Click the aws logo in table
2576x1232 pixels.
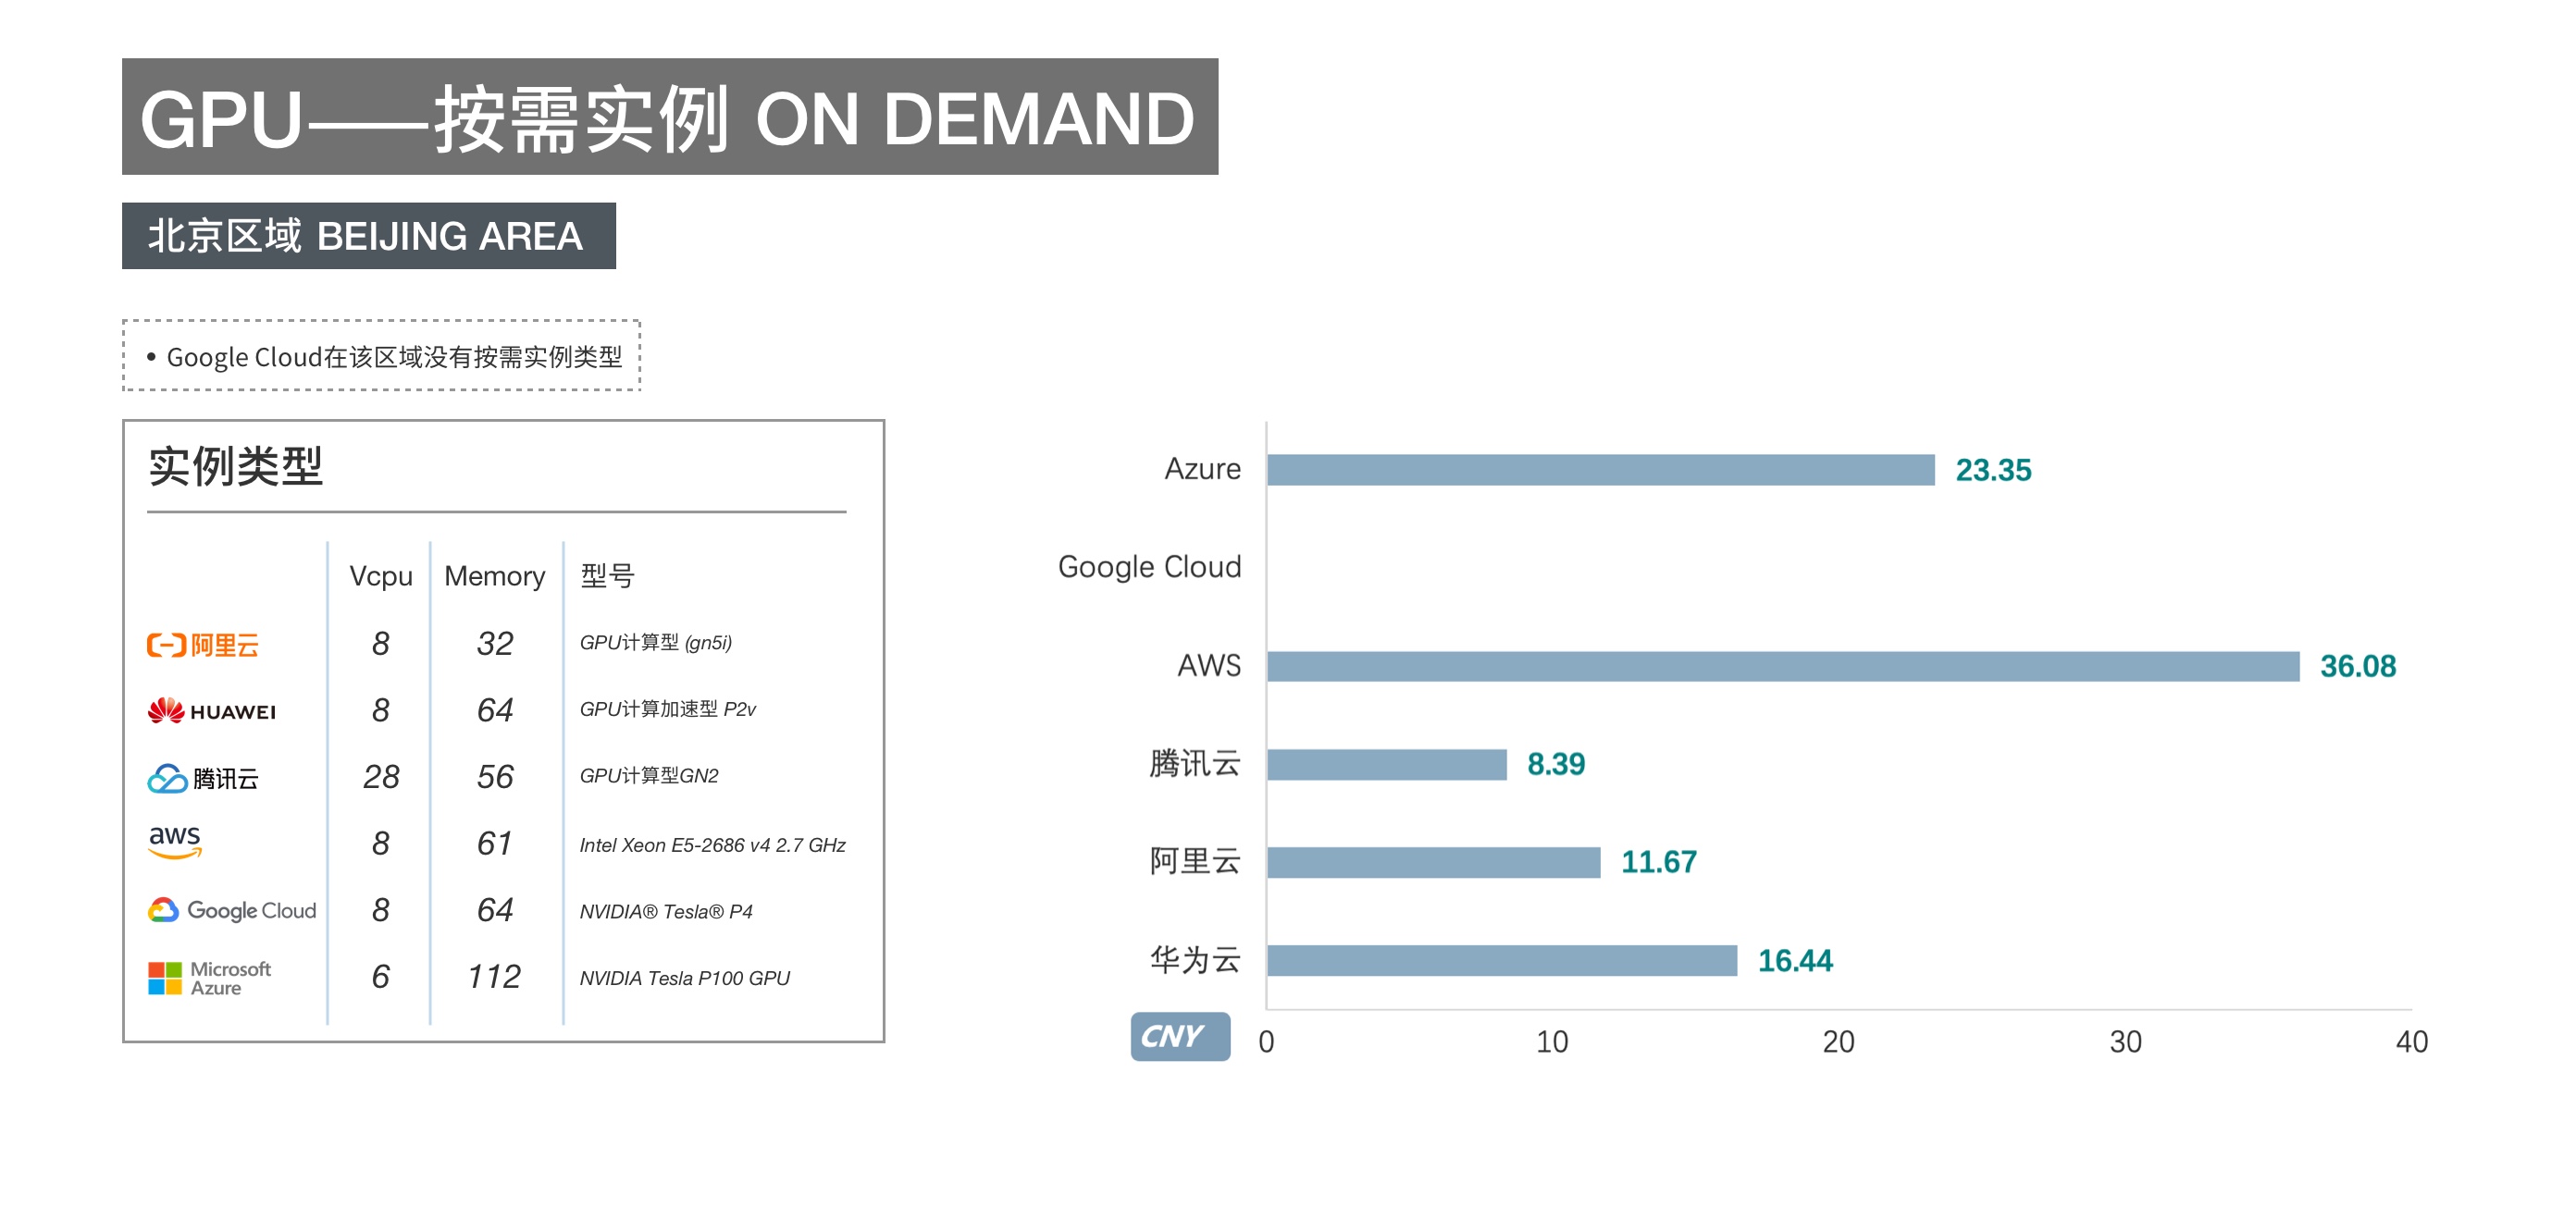pyautogui.click(x=175, y=841)
